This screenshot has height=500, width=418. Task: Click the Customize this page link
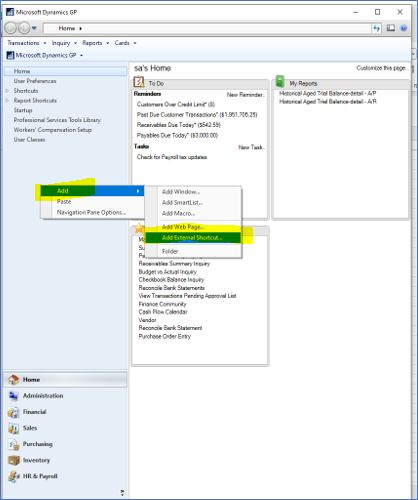coord(382,68)
